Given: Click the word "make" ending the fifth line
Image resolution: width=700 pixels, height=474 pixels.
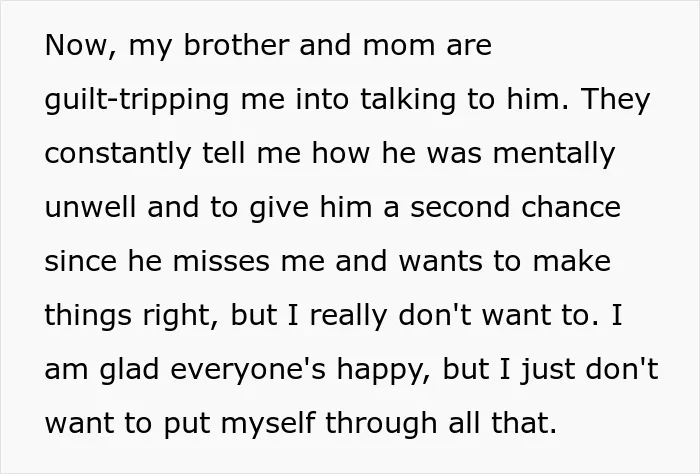Looking at the screenshot, I should [x=572, y=261].
